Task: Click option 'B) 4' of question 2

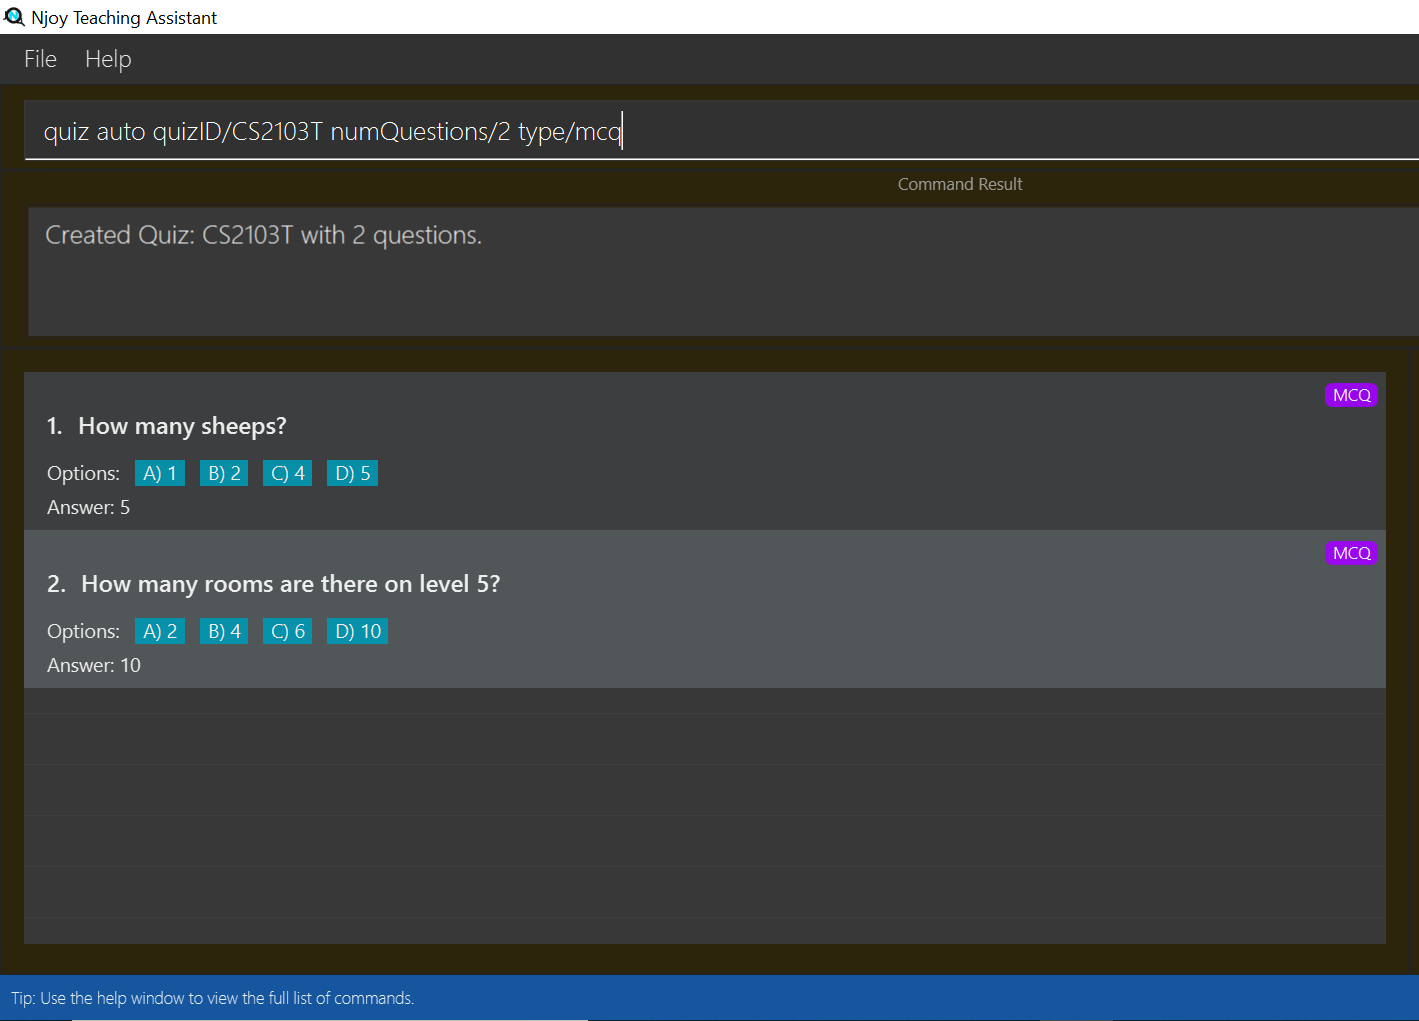Action: 224,631
